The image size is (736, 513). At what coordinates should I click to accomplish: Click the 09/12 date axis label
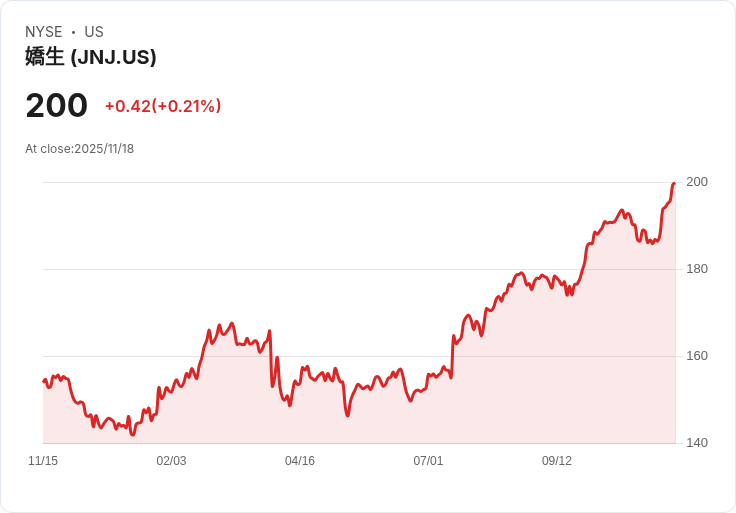[557, 461]
